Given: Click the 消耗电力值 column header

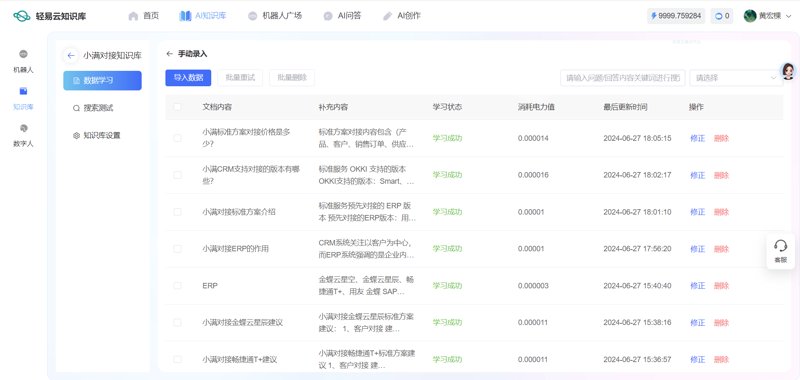Looking at the screenshot, I should [536, 107].
